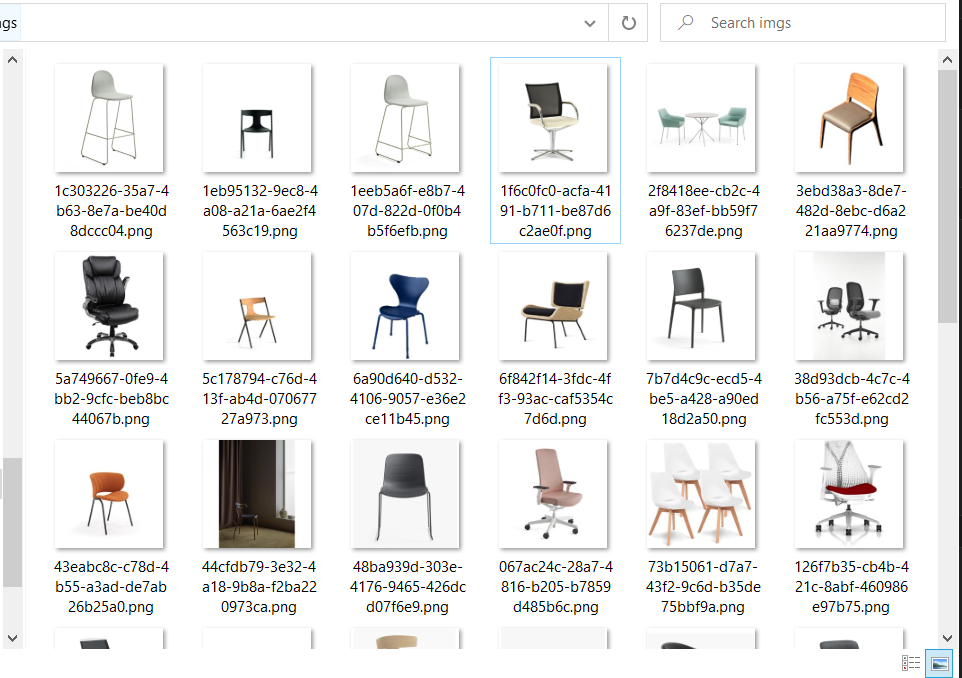The image size is (962, 678).
Task: Select the mesh armchair file 1f6c0fc0
Action: pyautogui.click(x=553, y=117)
